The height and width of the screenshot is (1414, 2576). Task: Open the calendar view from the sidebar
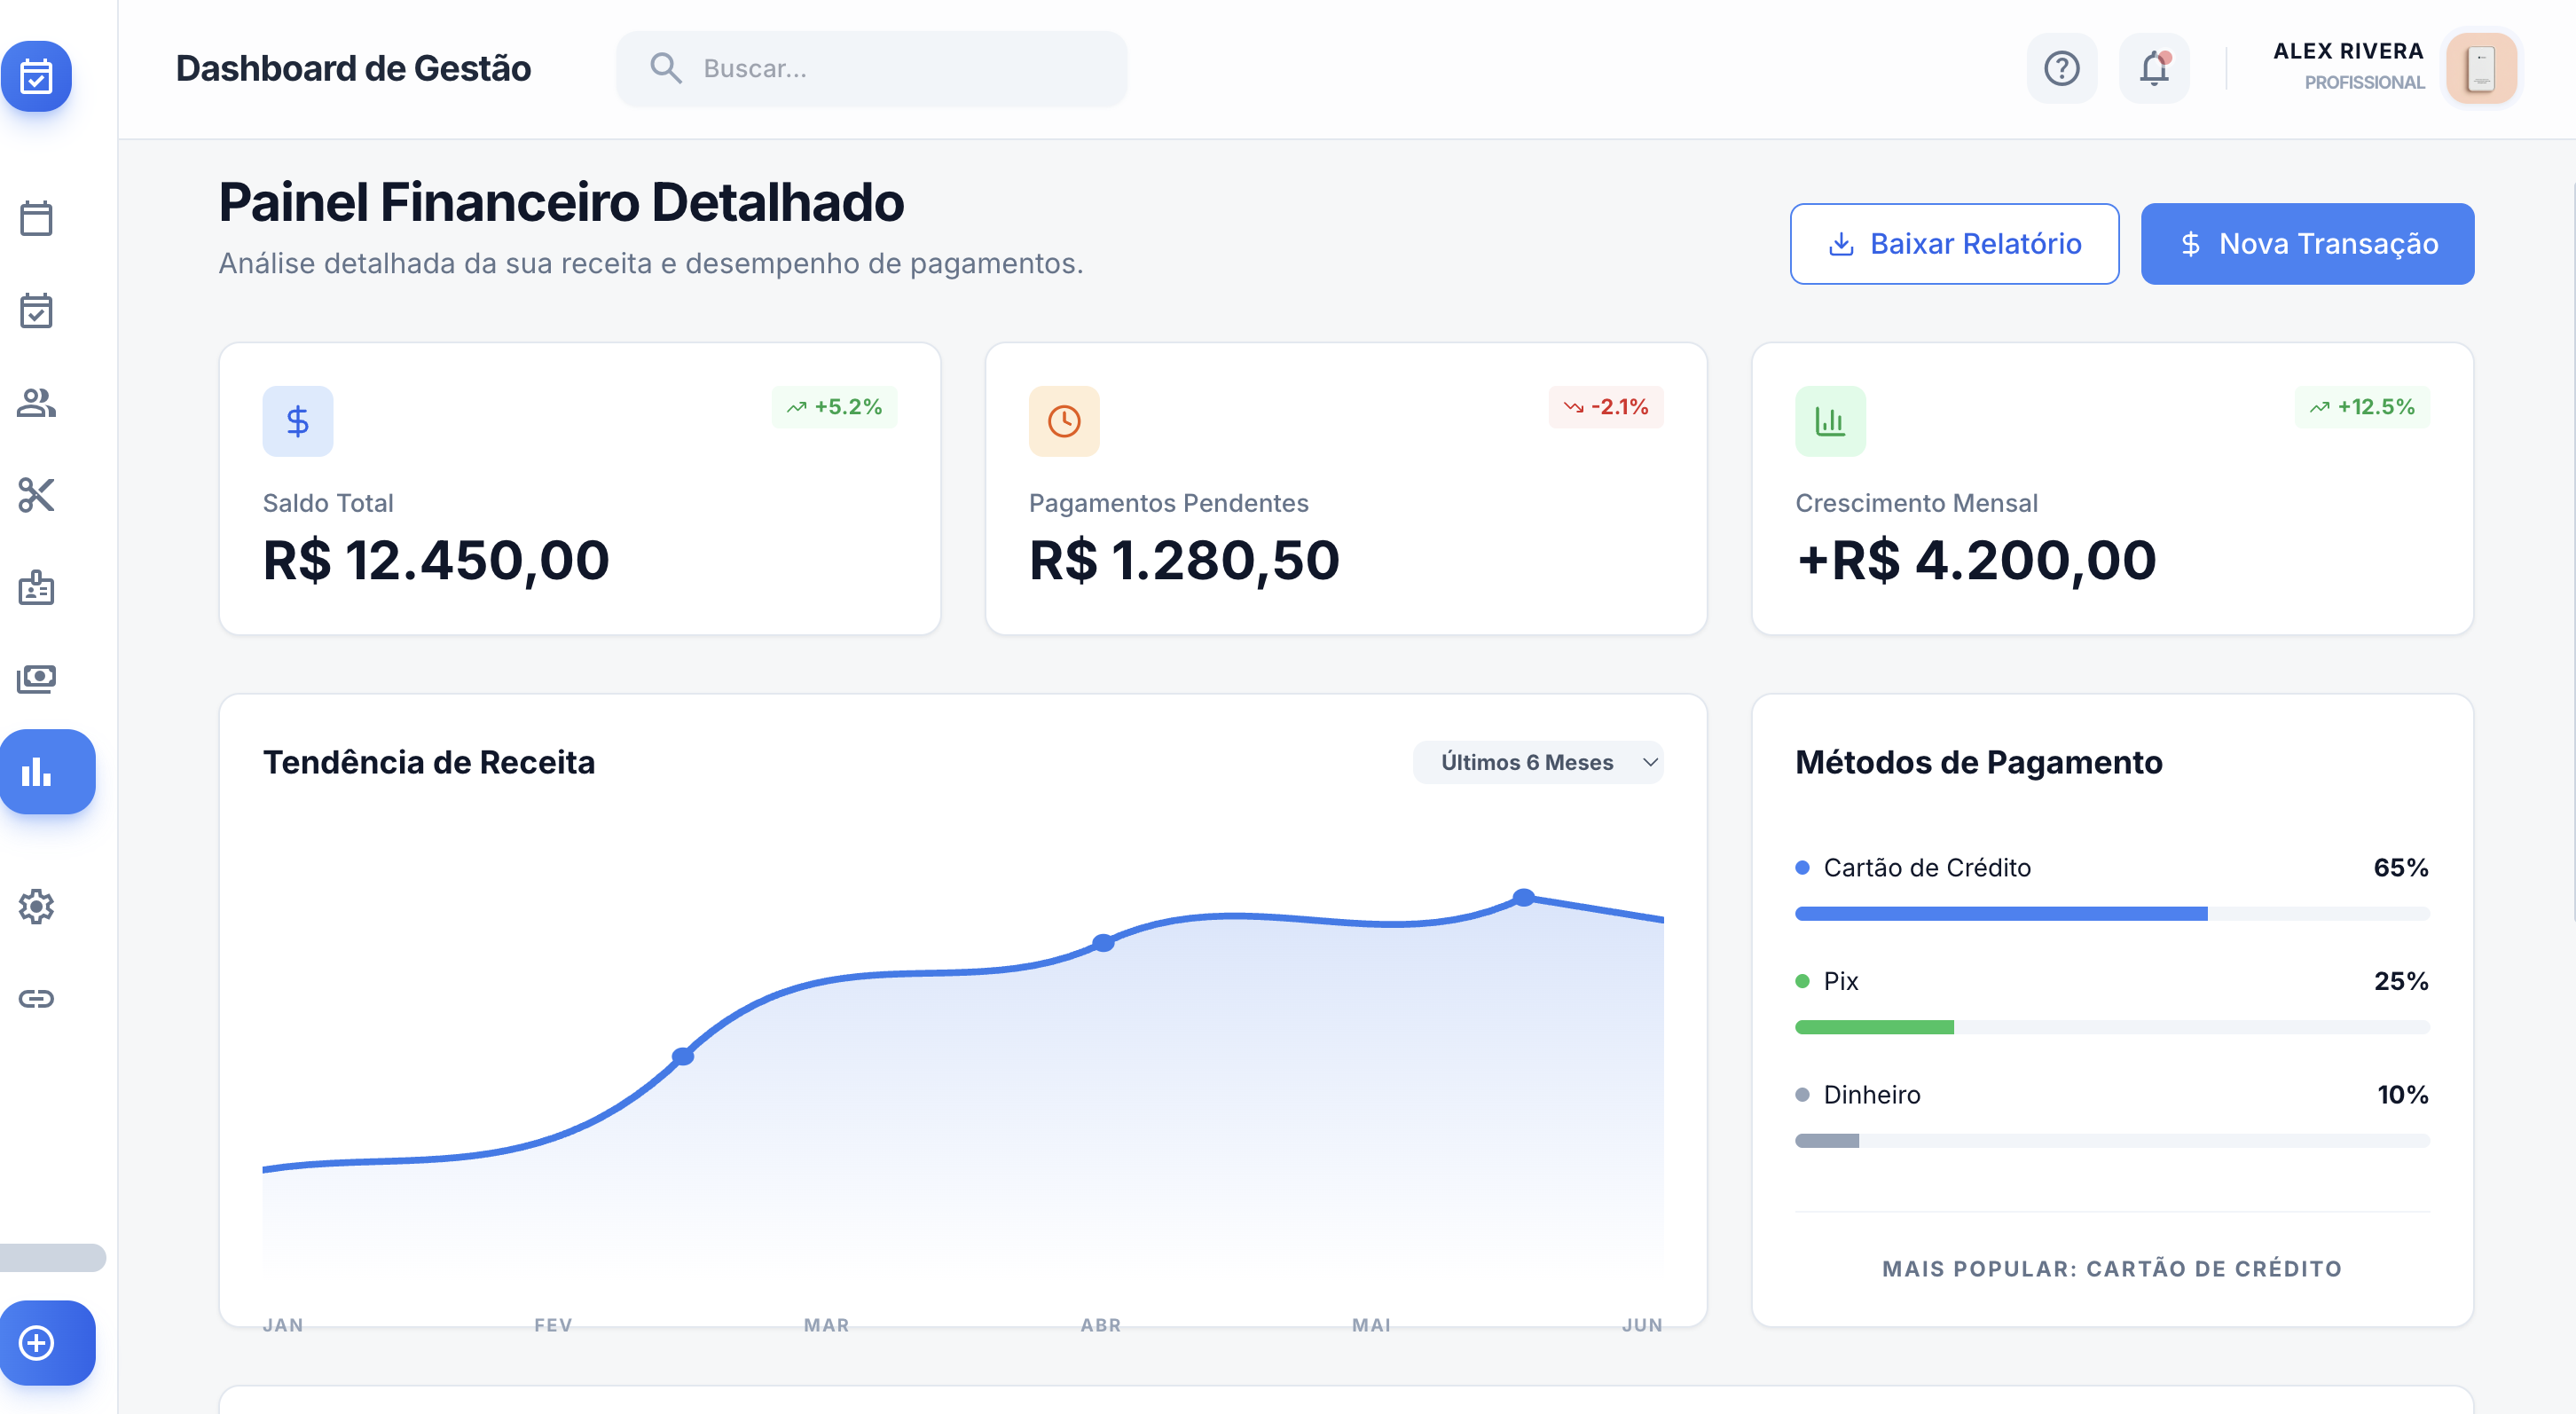click(x=37, y=218)
